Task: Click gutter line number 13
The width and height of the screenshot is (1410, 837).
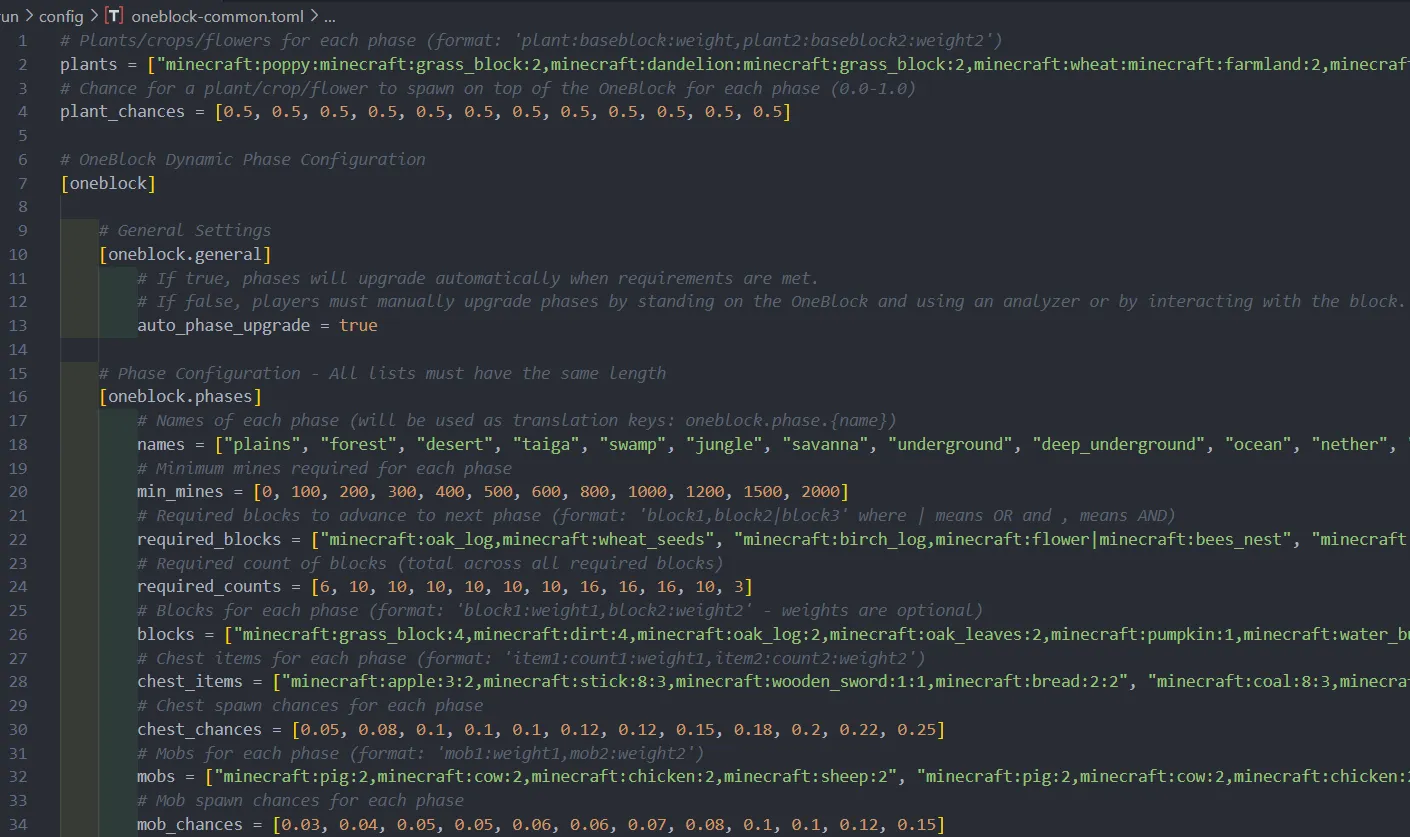Action: [18, 325]
